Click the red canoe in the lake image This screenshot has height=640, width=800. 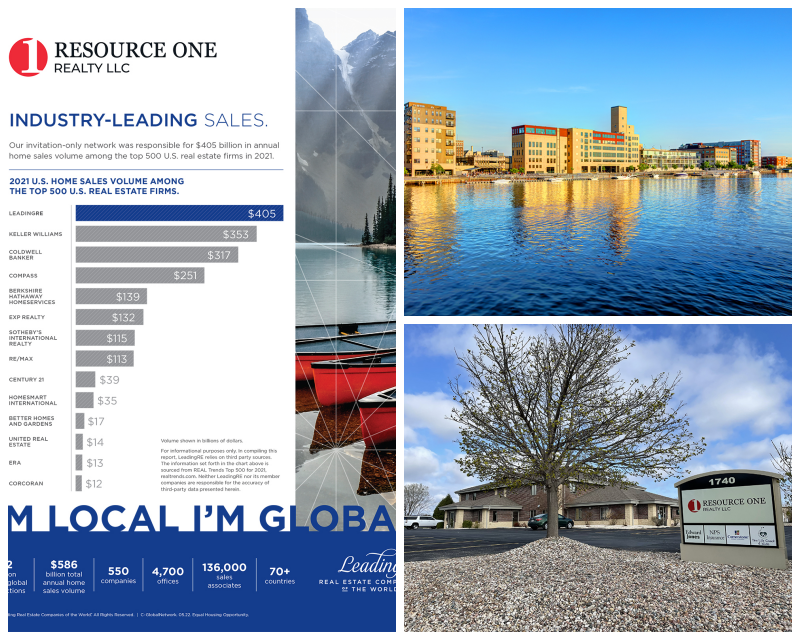tap(354, 380)
